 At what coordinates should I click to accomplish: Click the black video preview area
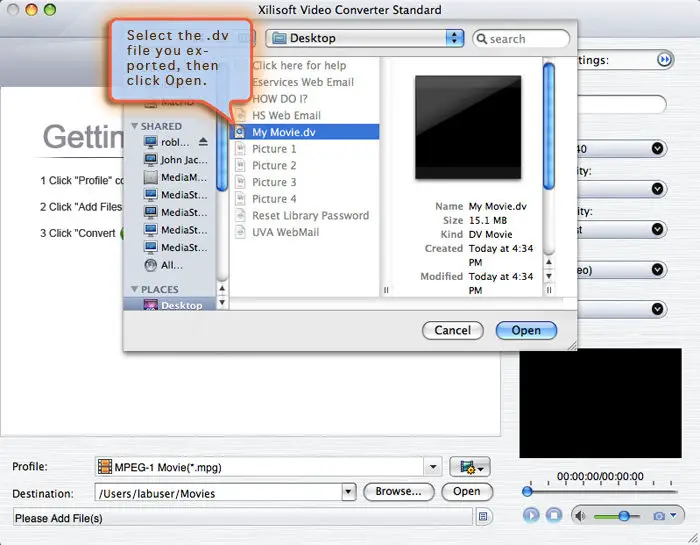click(x=600, y=404)
